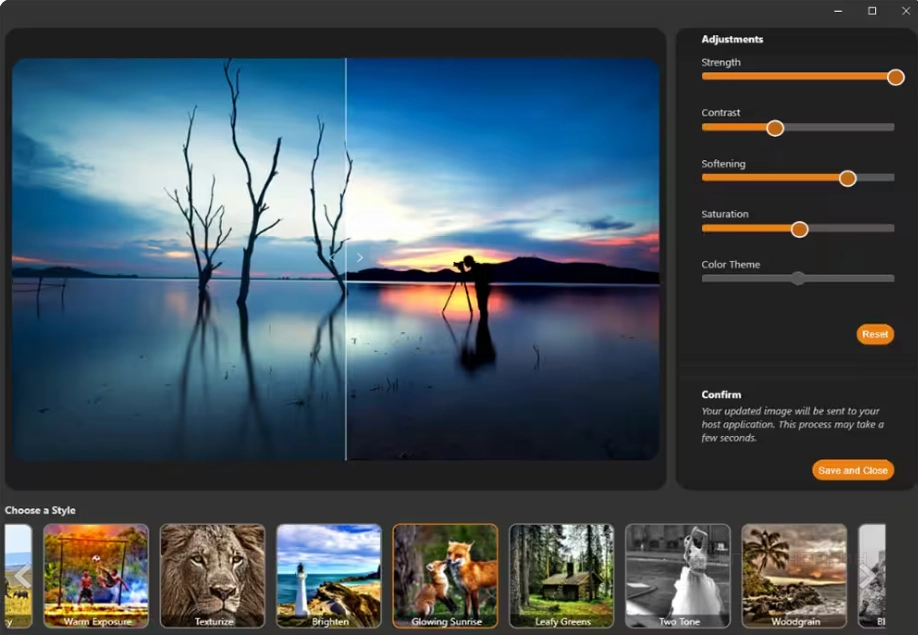Maximize the application window

click(872, 11)
